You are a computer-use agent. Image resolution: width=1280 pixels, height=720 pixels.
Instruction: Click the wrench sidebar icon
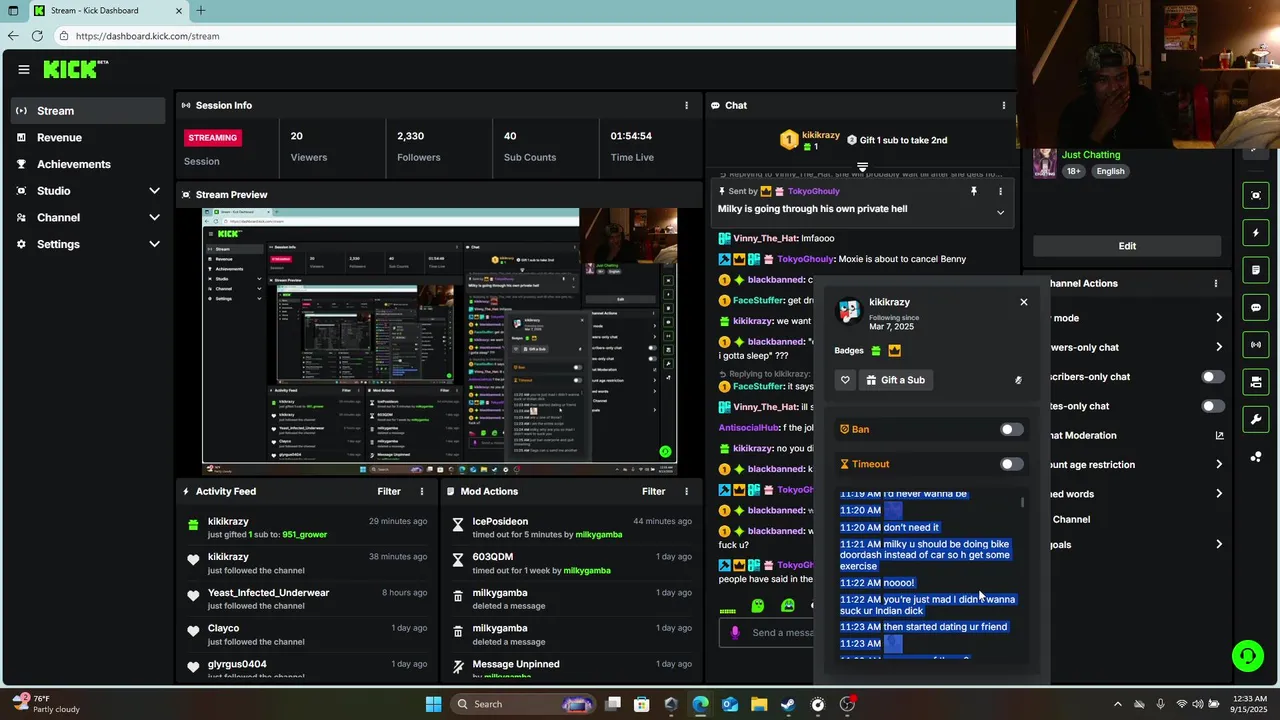pyautogui.click(x=1256, y=419)
